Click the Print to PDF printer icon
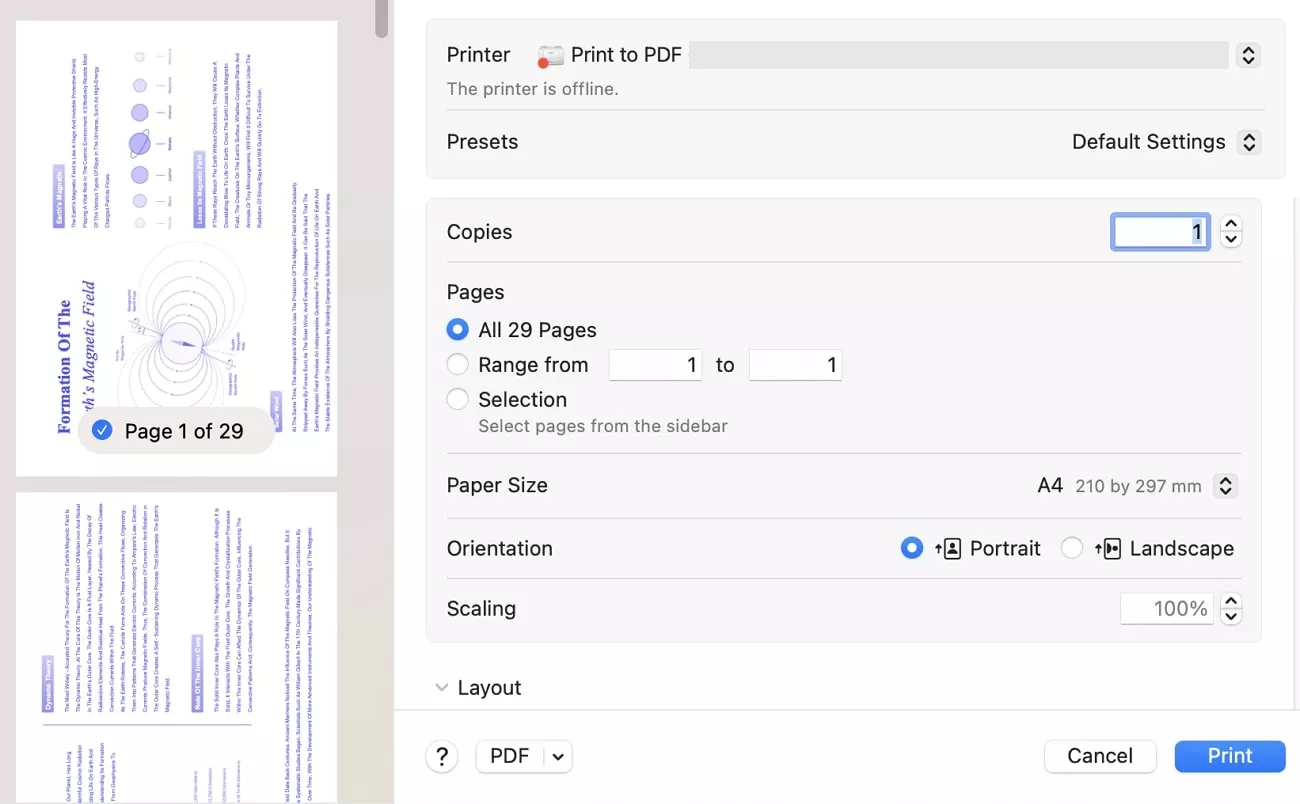1300x804 pixels. [551, 55]
